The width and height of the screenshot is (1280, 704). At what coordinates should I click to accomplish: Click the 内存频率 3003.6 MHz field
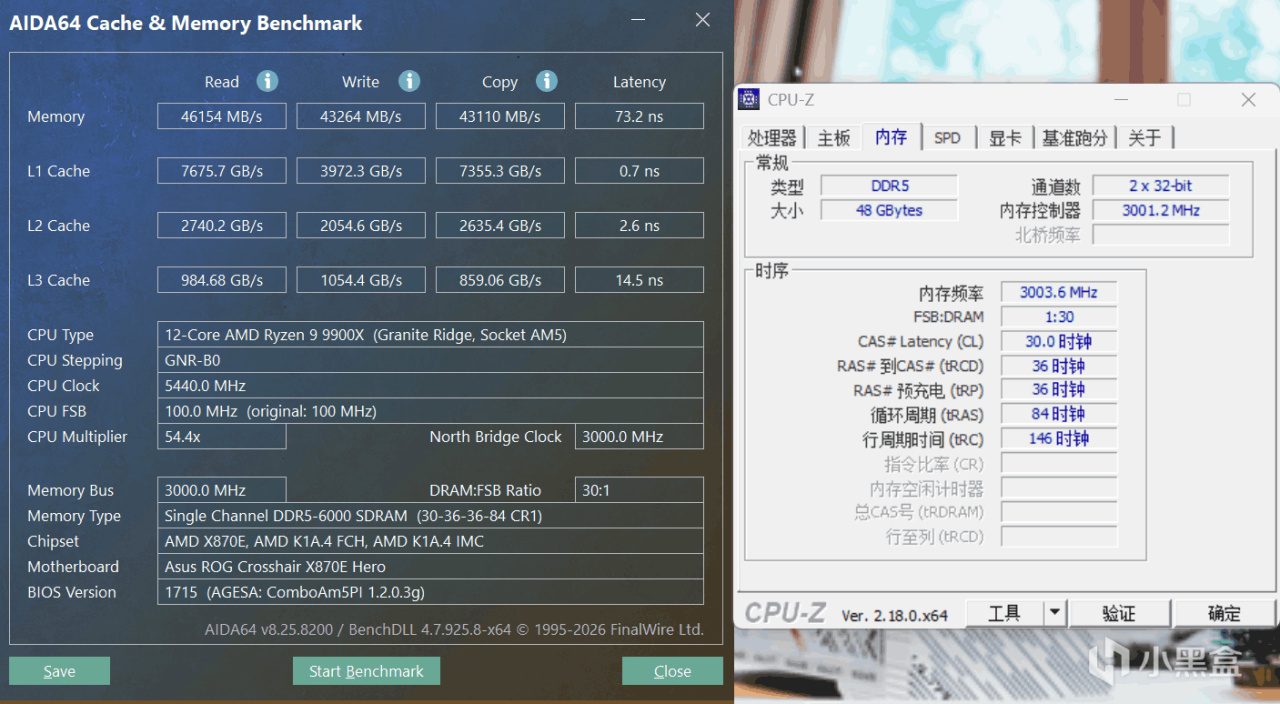(1059, 293)
